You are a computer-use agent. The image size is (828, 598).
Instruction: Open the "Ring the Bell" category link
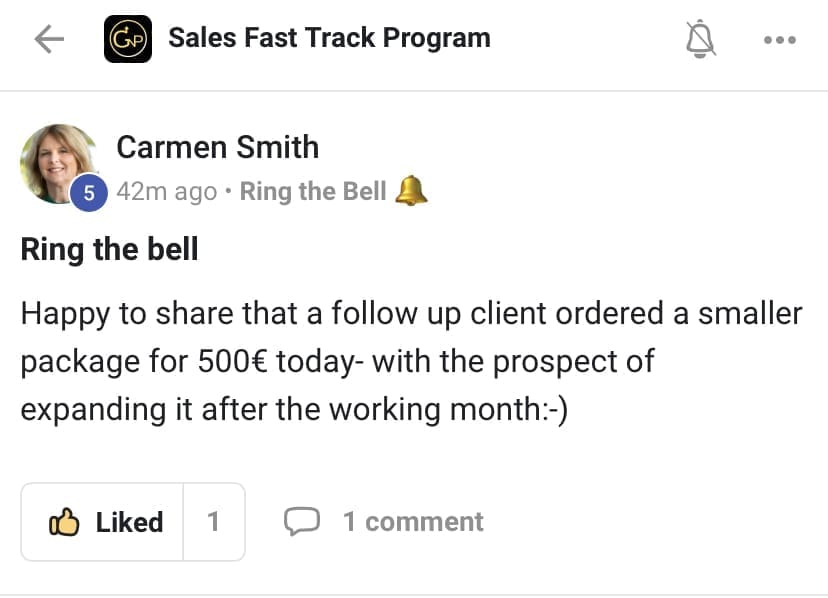coord(313,191)
